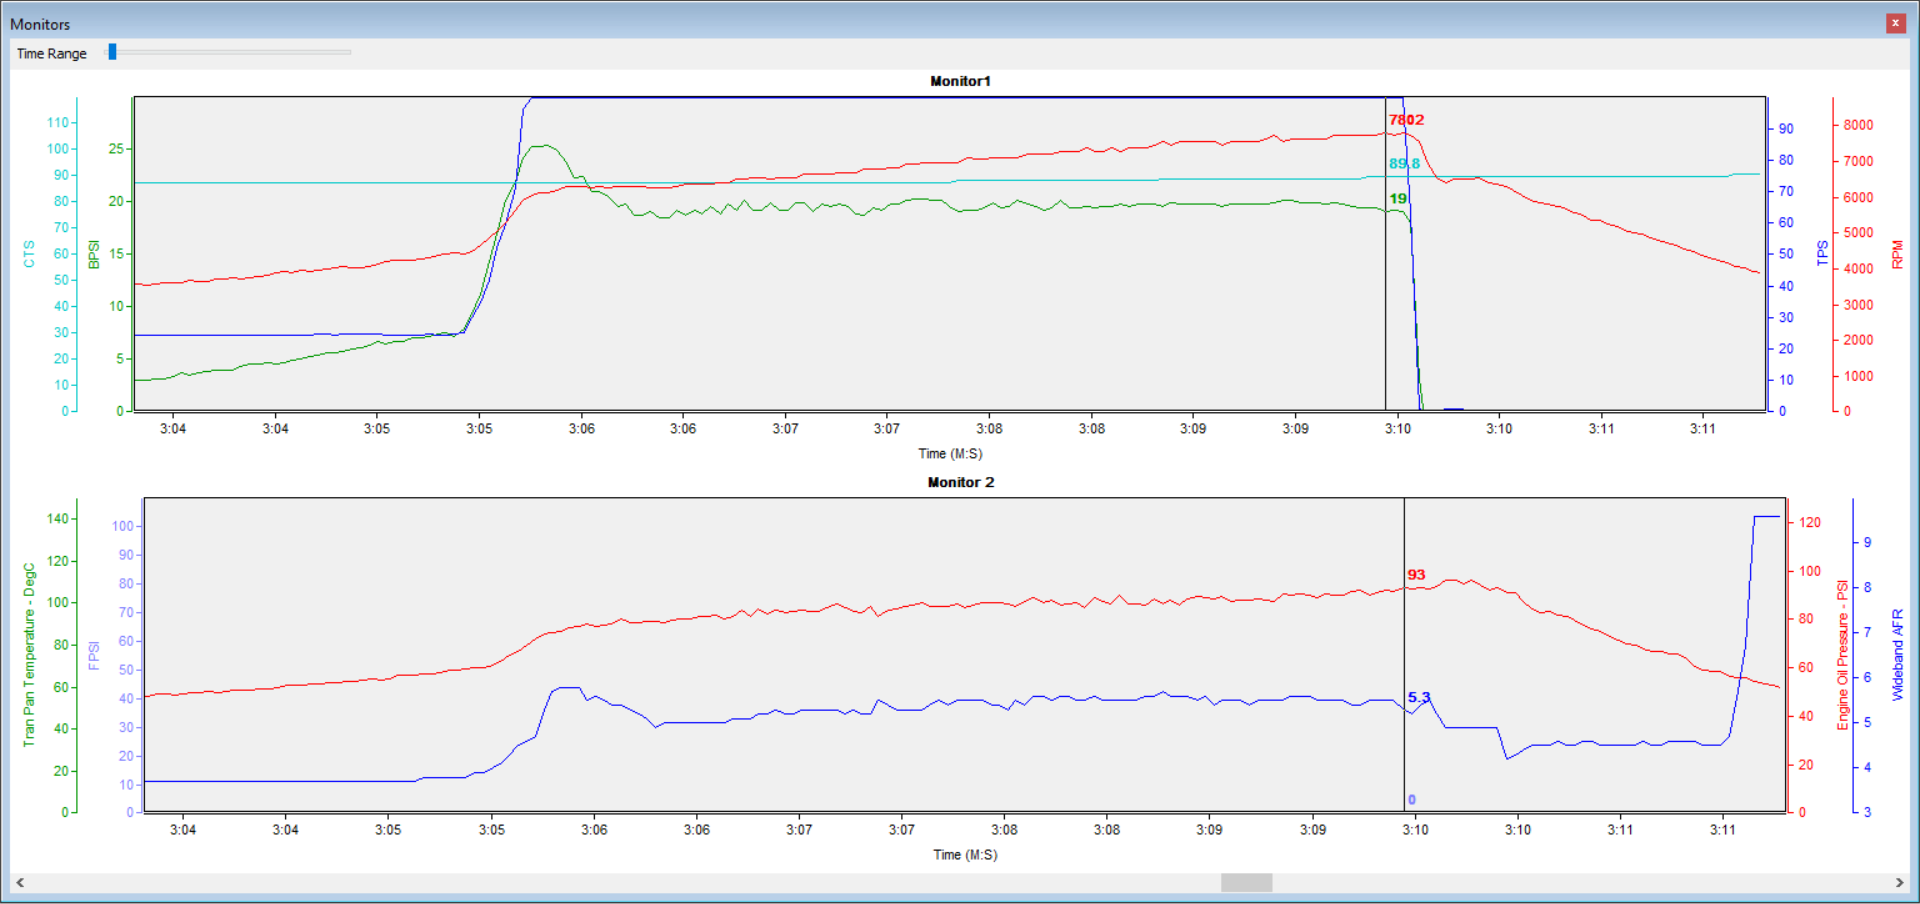
Task: Click the 120 tick on Engine Oil Pressure axis
Action: pyautogui.click(x=1810, y=523)
